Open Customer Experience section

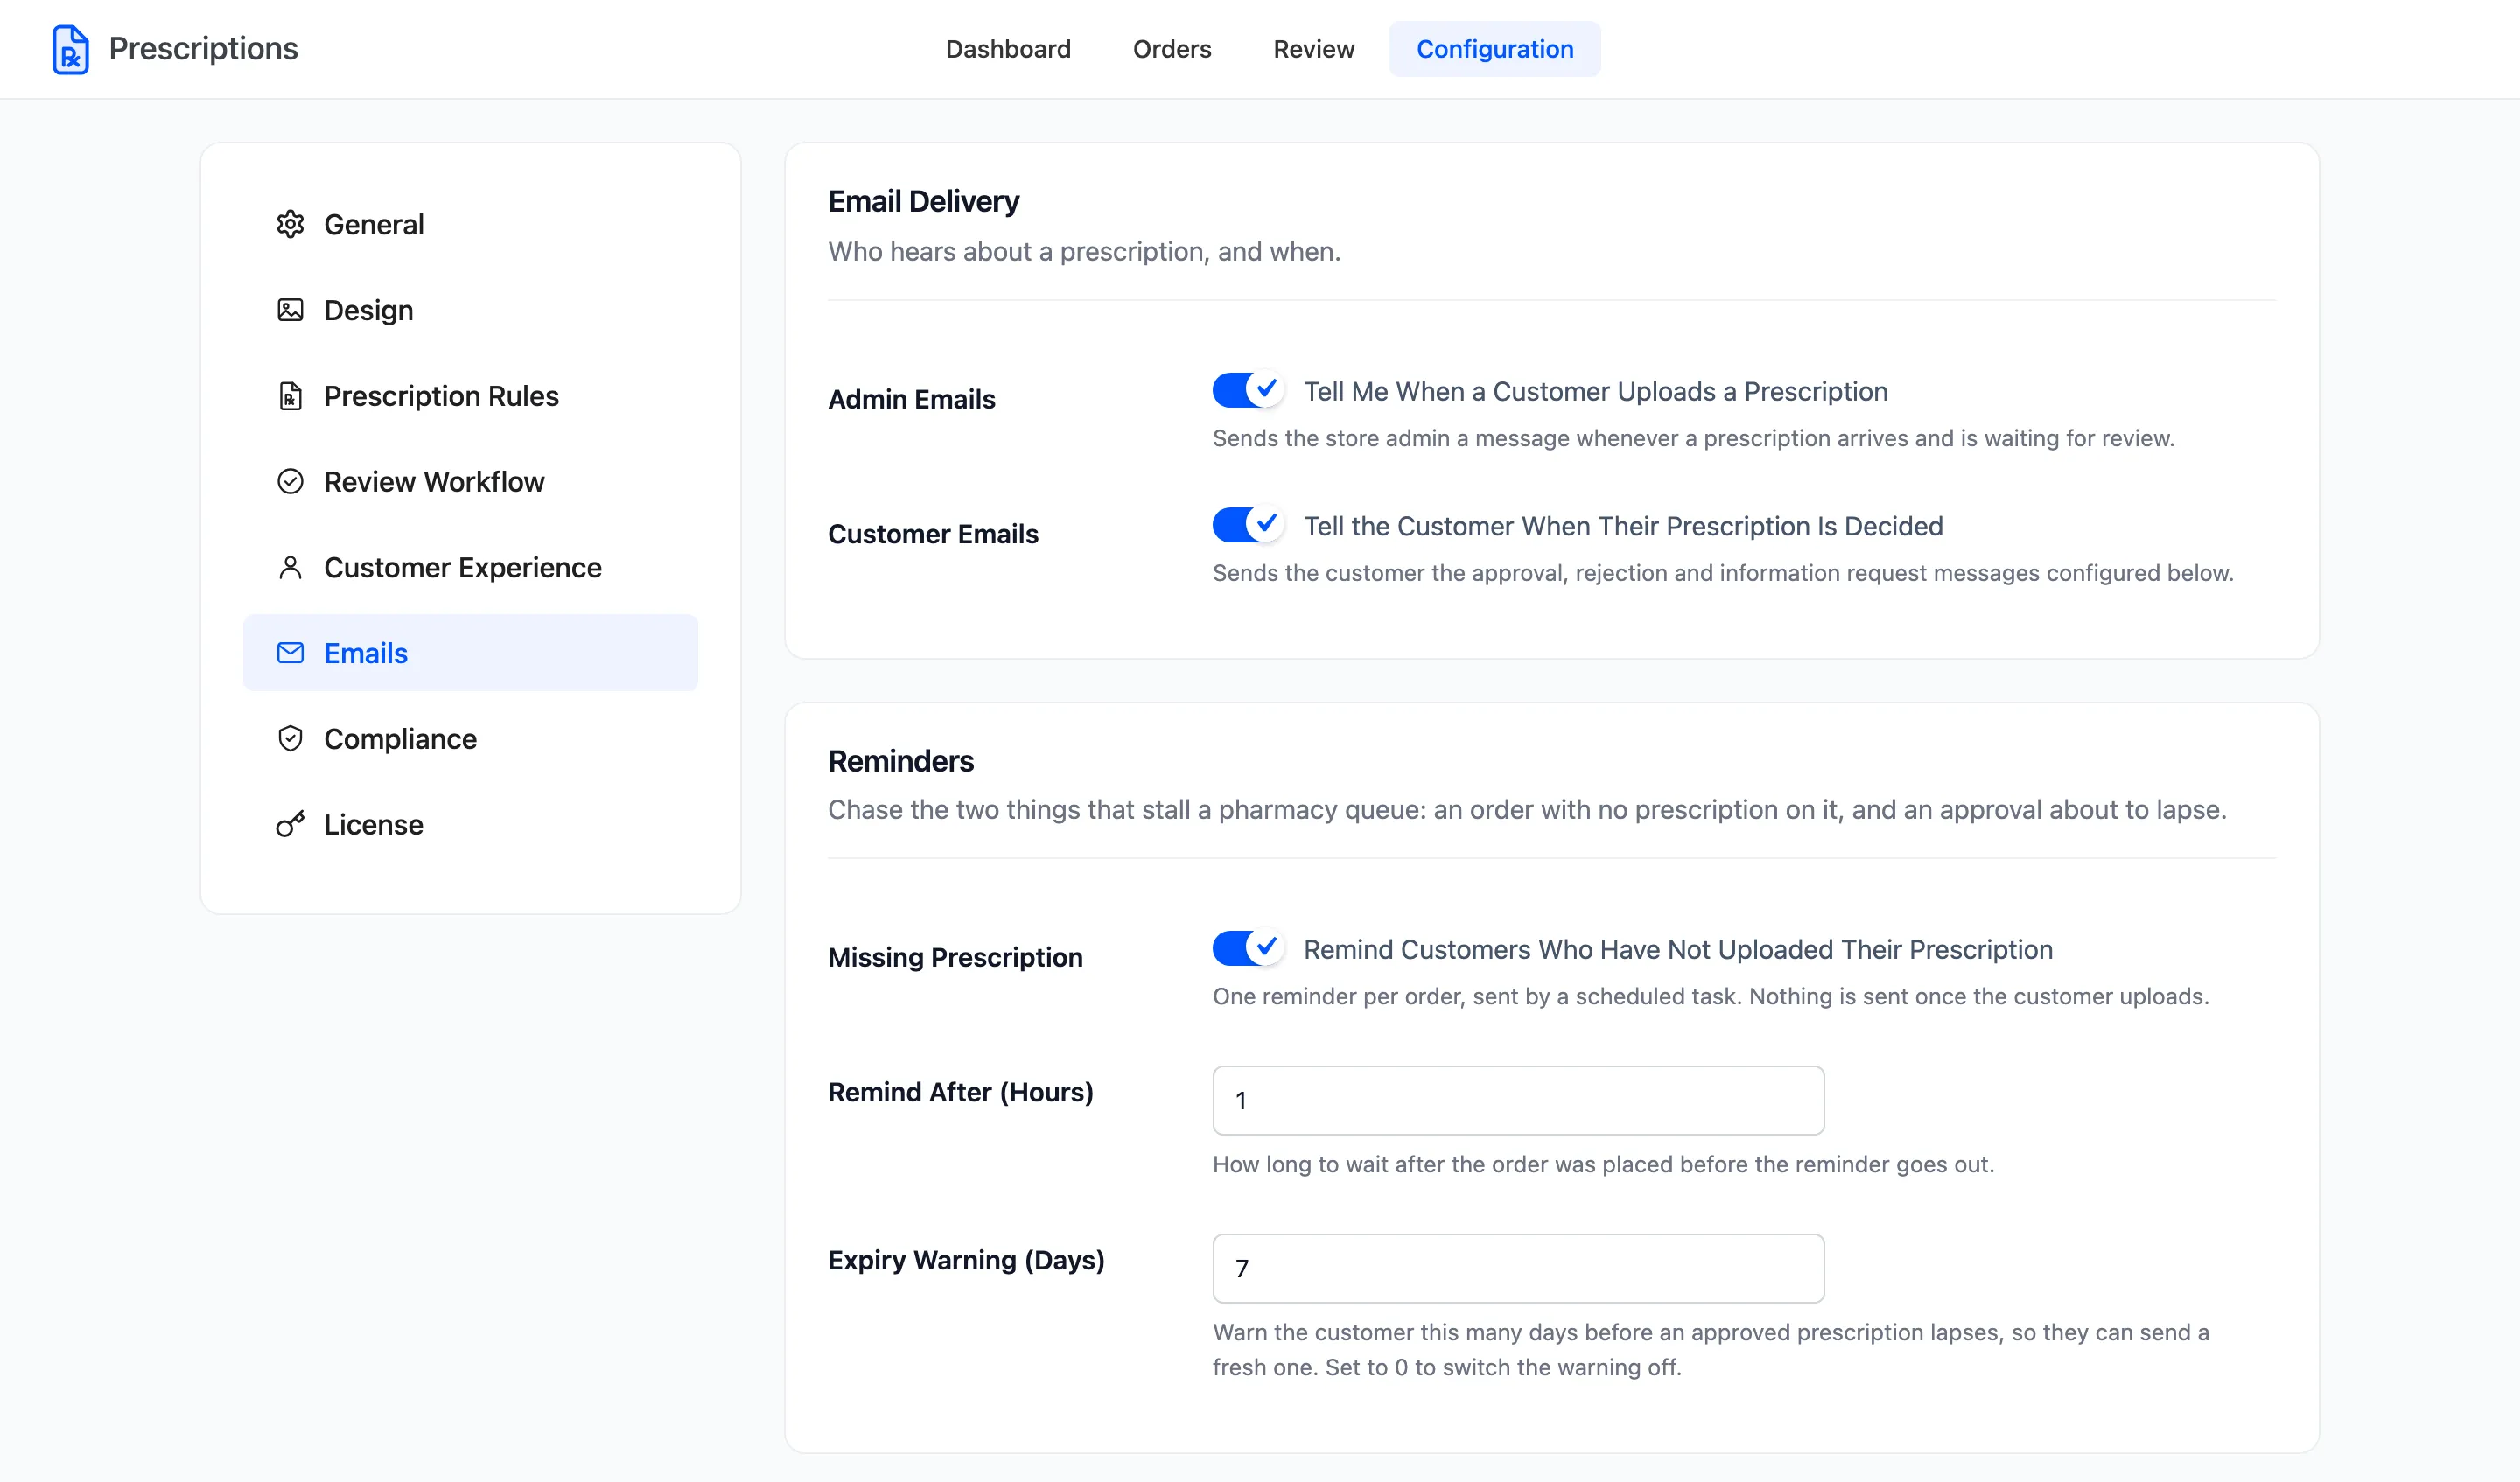coord(471,567)
